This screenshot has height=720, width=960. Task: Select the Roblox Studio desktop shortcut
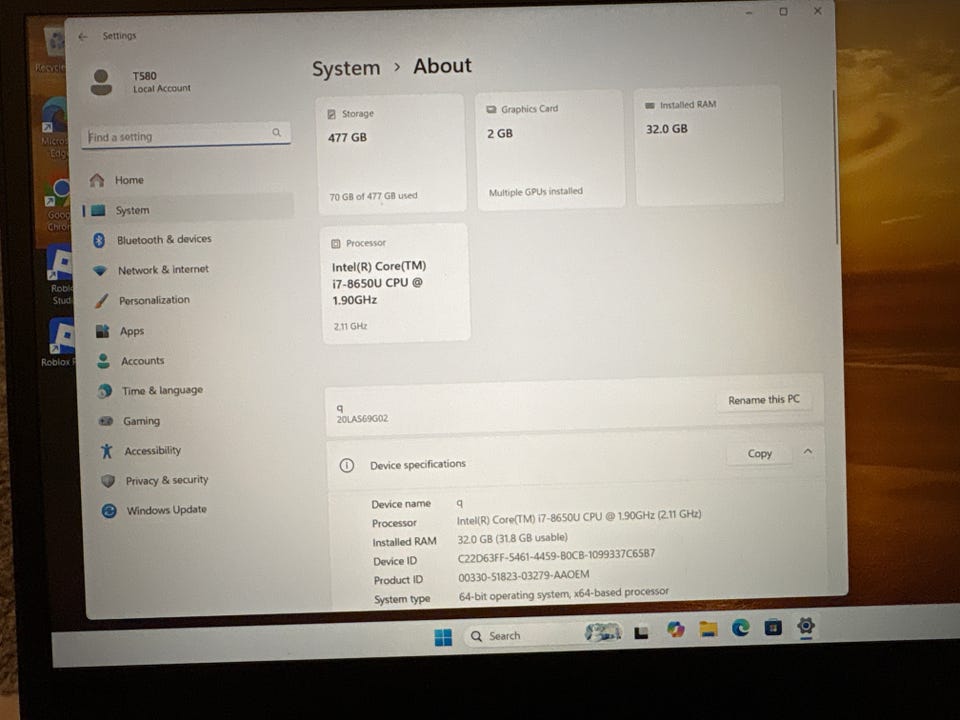pos(60,275)
